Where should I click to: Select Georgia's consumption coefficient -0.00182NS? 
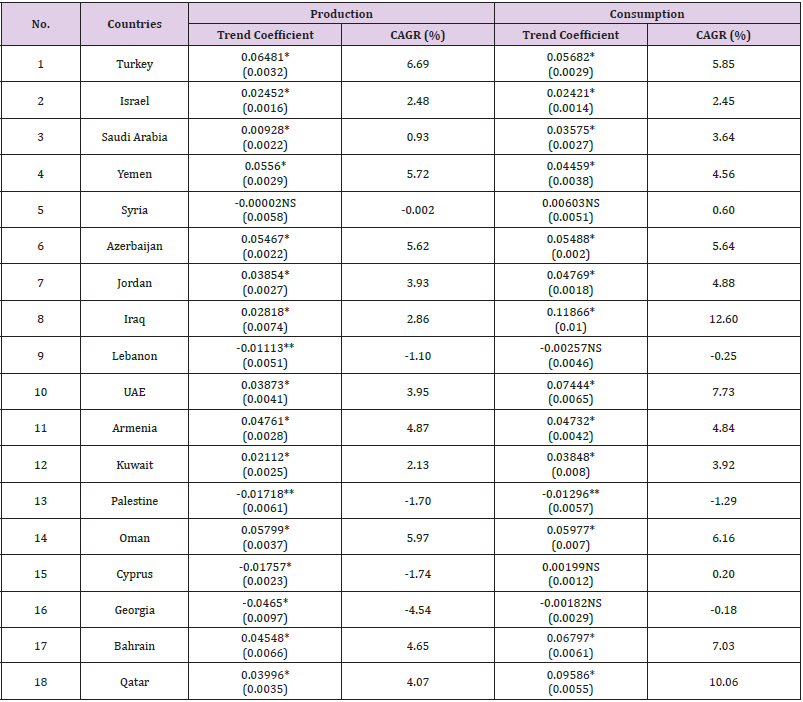(x=570, y=603)
